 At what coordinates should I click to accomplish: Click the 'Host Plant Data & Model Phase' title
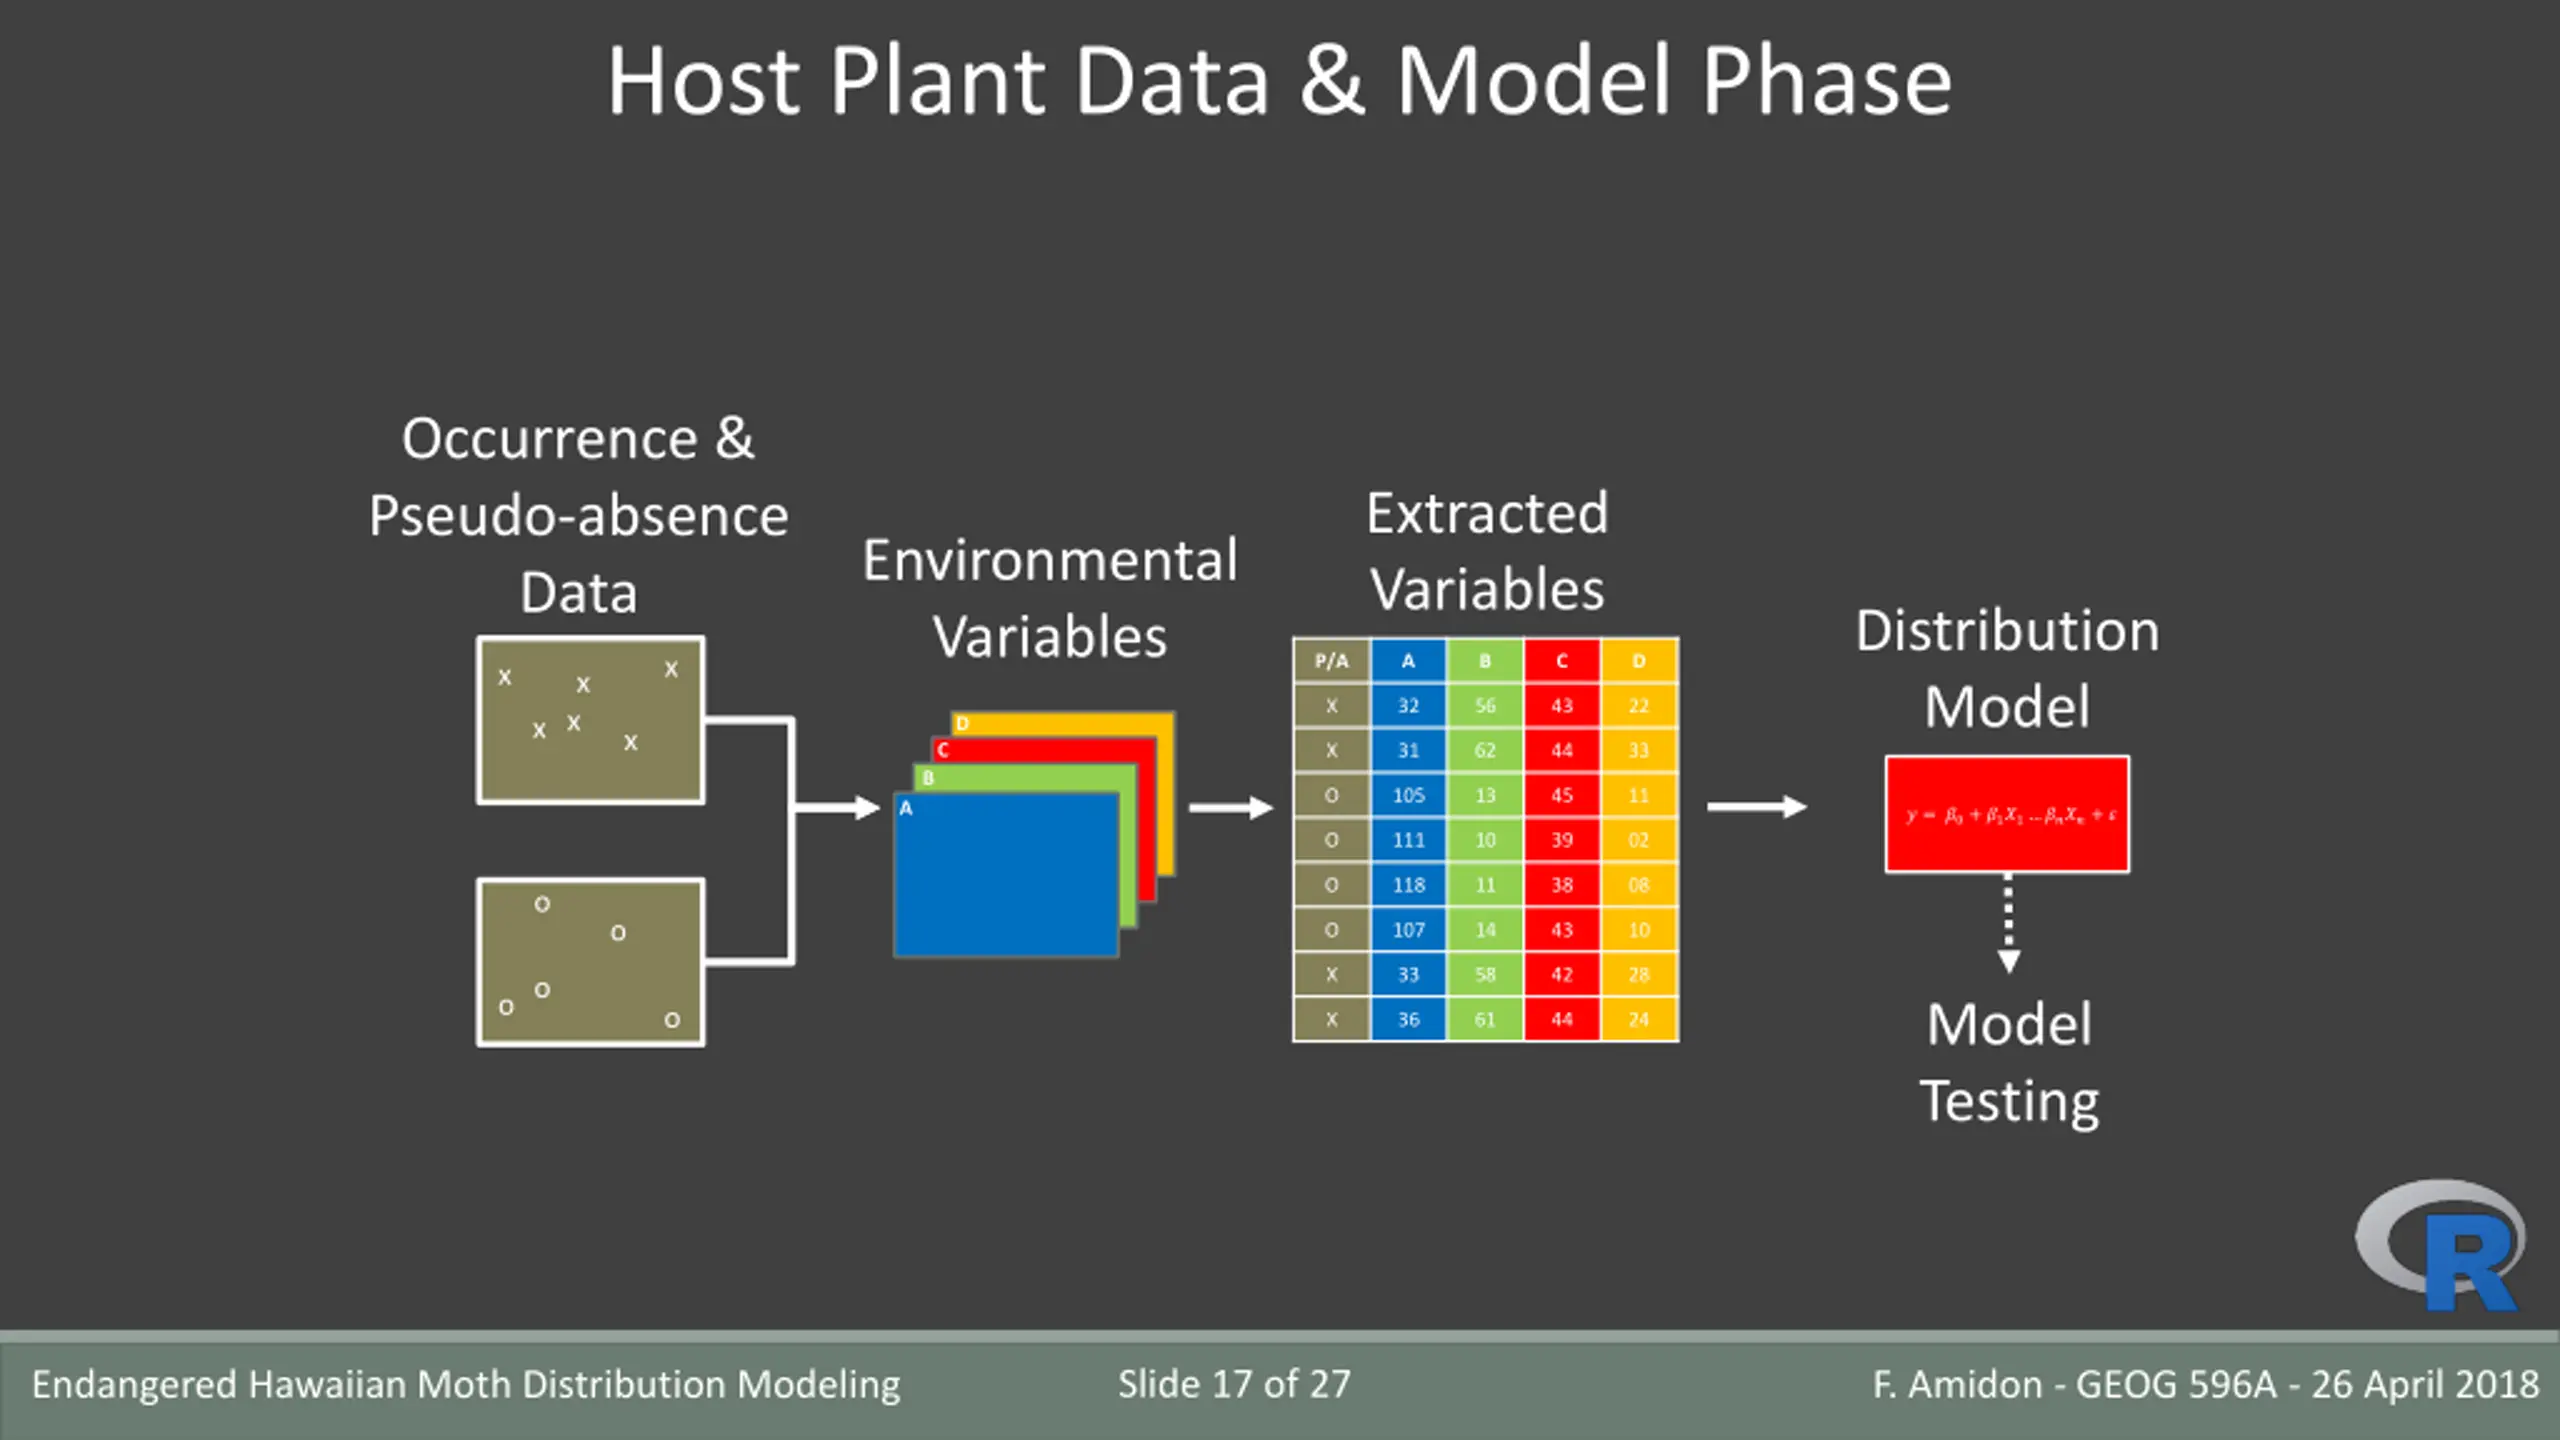(x=1280, y=82)
